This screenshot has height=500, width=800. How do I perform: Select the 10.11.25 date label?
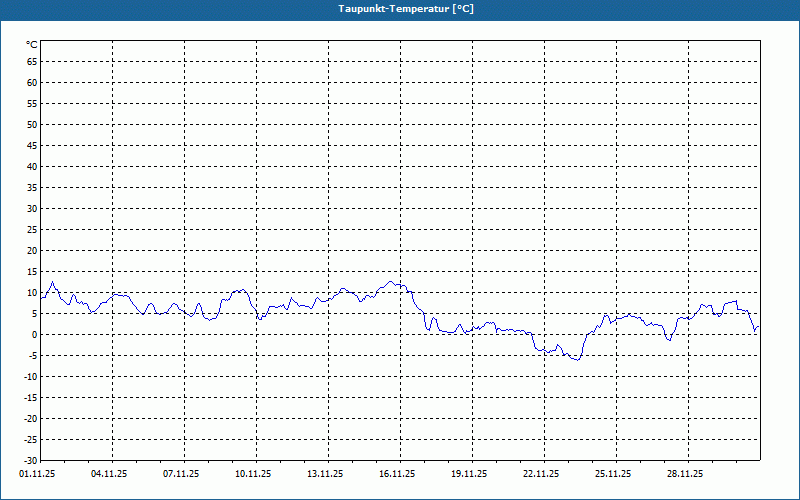253,474
